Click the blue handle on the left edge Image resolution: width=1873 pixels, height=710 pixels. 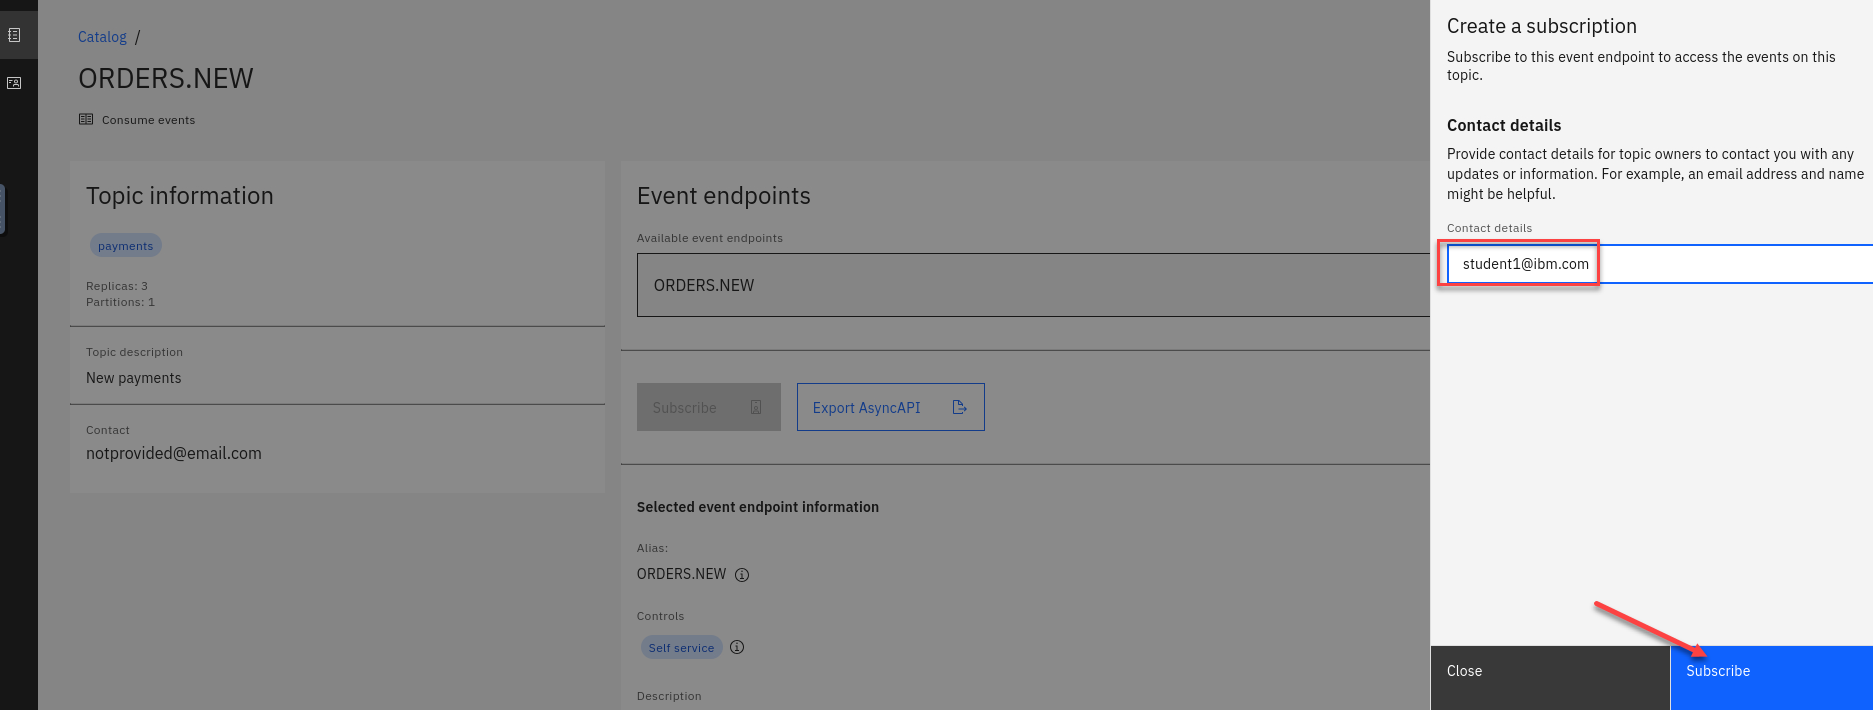(x=3, y=208)
